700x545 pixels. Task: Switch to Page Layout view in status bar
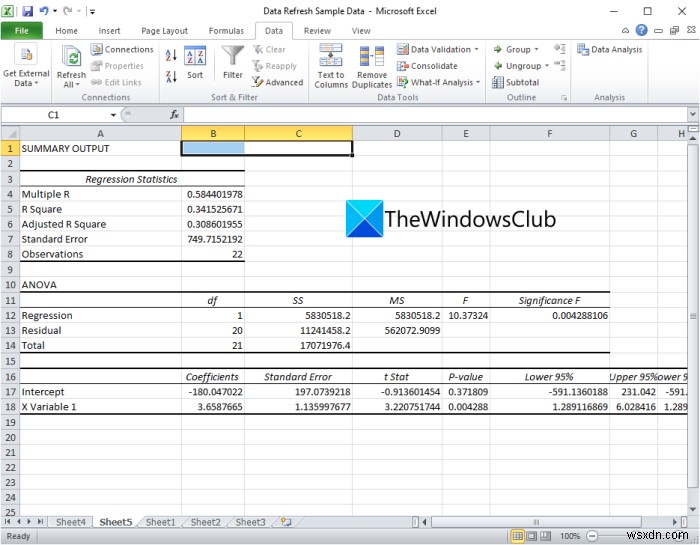531,536
